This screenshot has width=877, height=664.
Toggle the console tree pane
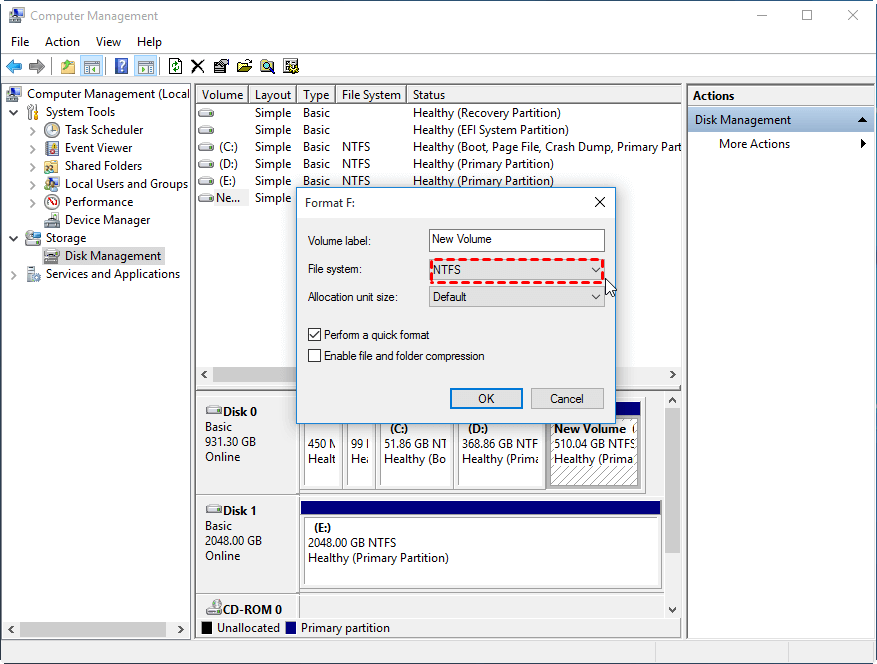pyautogui.click(x=91, y=66)
